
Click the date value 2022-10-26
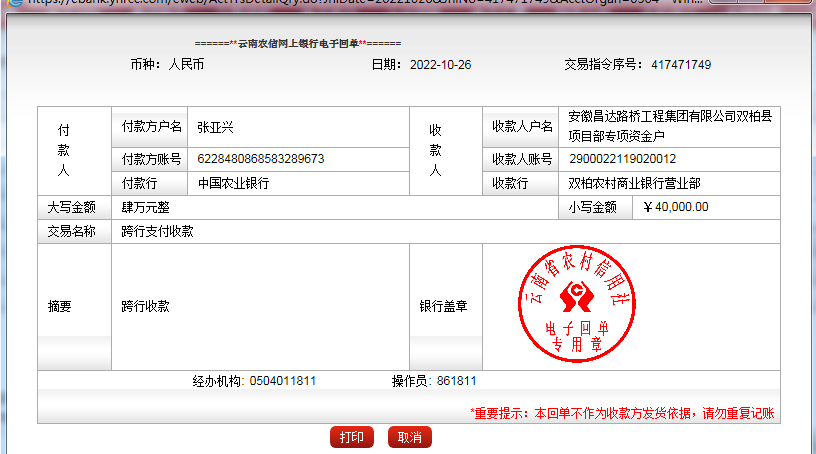click(440, 65)
